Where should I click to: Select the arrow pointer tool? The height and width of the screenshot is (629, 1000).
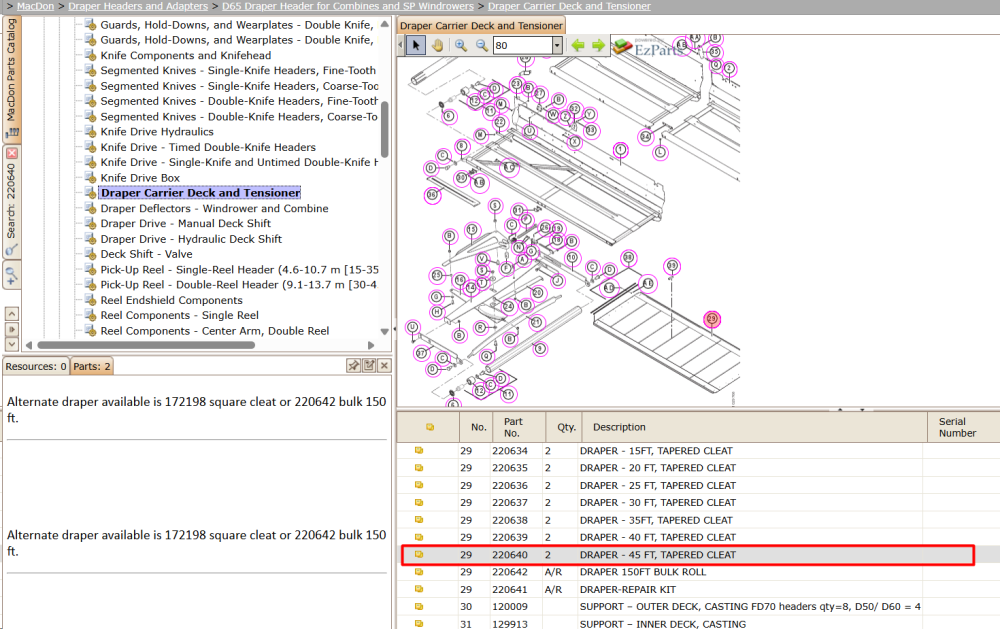[416, 45]
